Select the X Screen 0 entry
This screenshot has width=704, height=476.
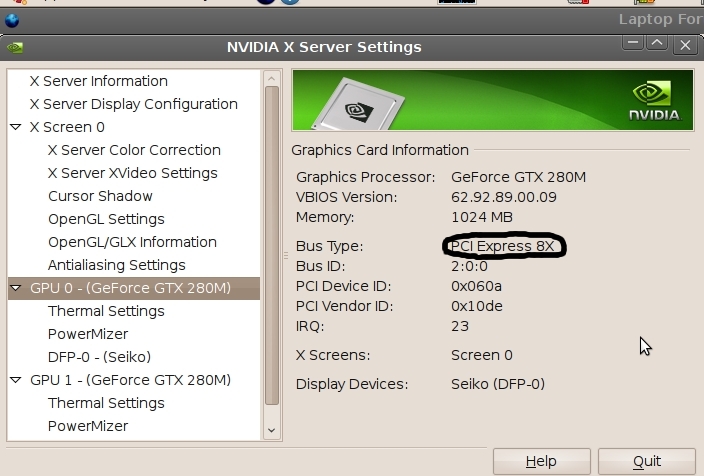[x=67, y=127]
